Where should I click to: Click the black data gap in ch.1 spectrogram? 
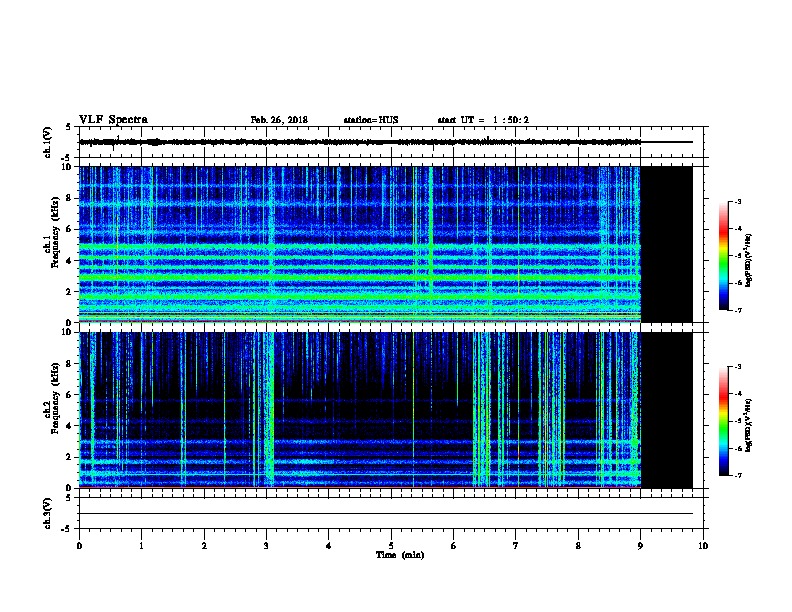pos(667,244)
